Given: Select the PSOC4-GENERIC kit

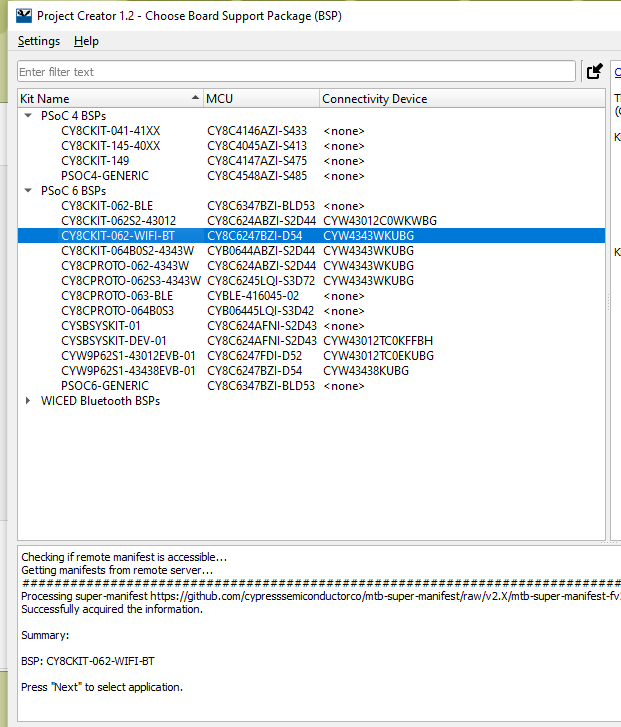Looking at the screenshot, I should (x=105, y=176).
